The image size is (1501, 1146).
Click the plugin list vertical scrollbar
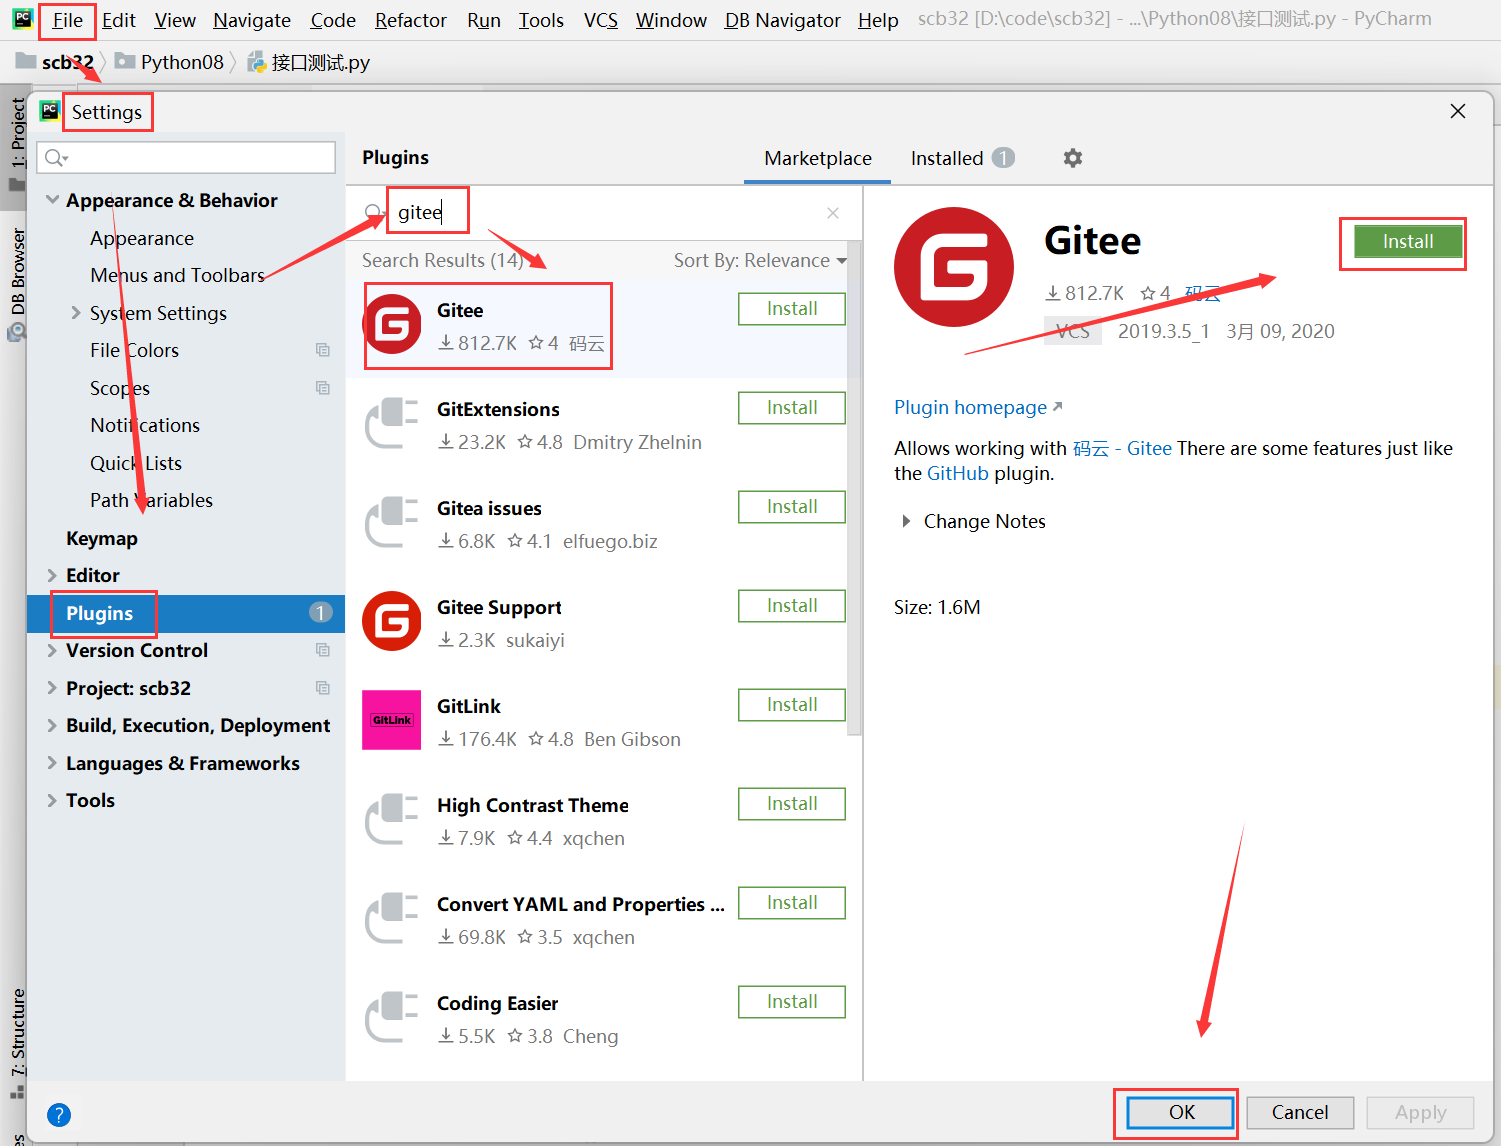(854, 490)
